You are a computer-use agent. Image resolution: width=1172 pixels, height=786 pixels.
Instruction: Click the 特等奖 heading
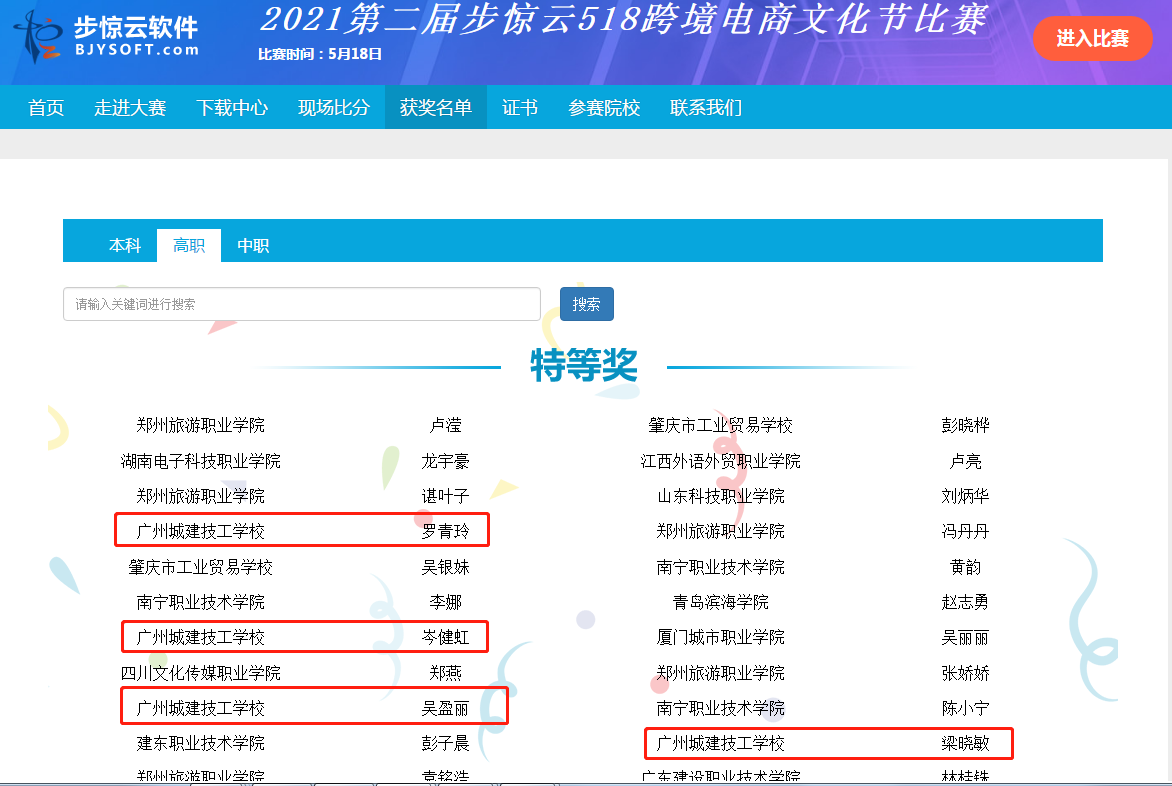pyautogui.click(x=584, y=366)
